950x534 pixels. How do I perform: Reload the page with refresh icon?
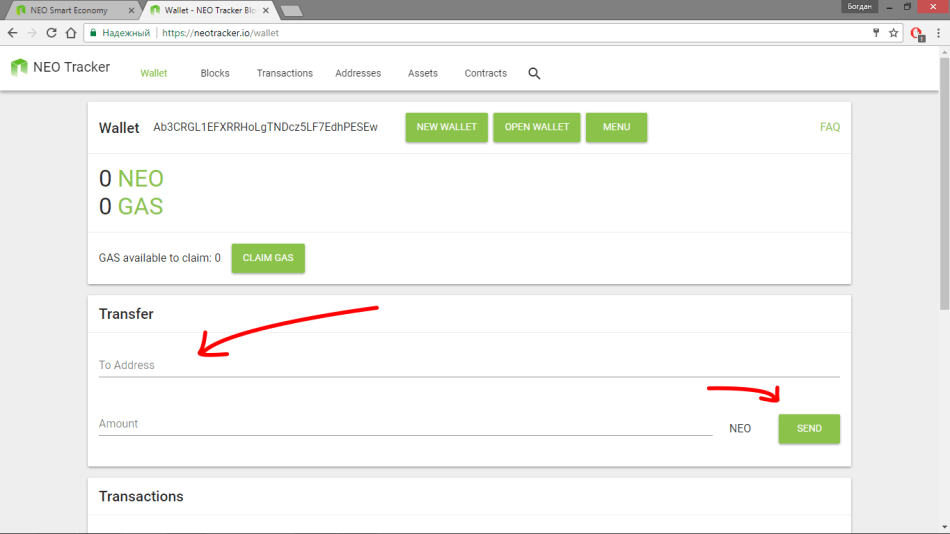(x=51, y=33)
